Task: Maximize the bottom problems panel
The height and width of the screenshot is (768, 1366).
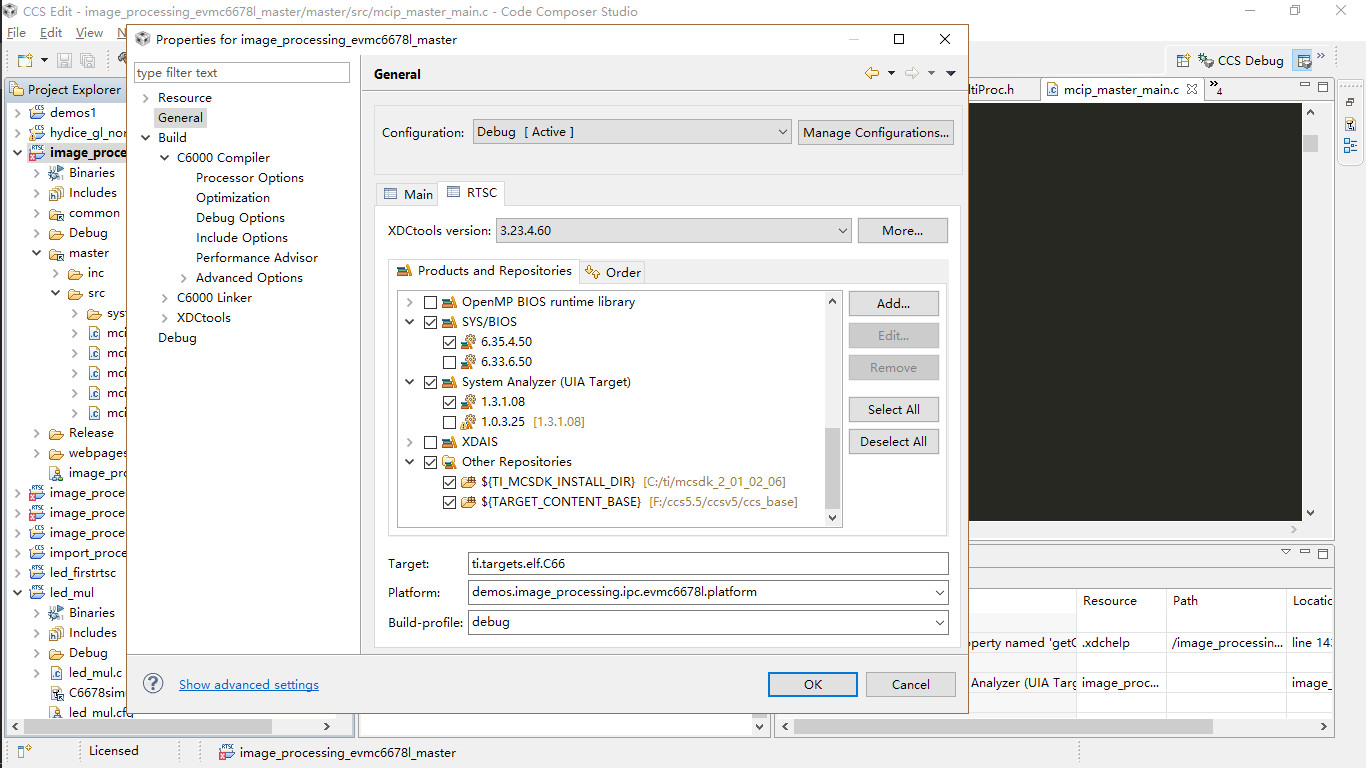Action: click(1322, 552)
